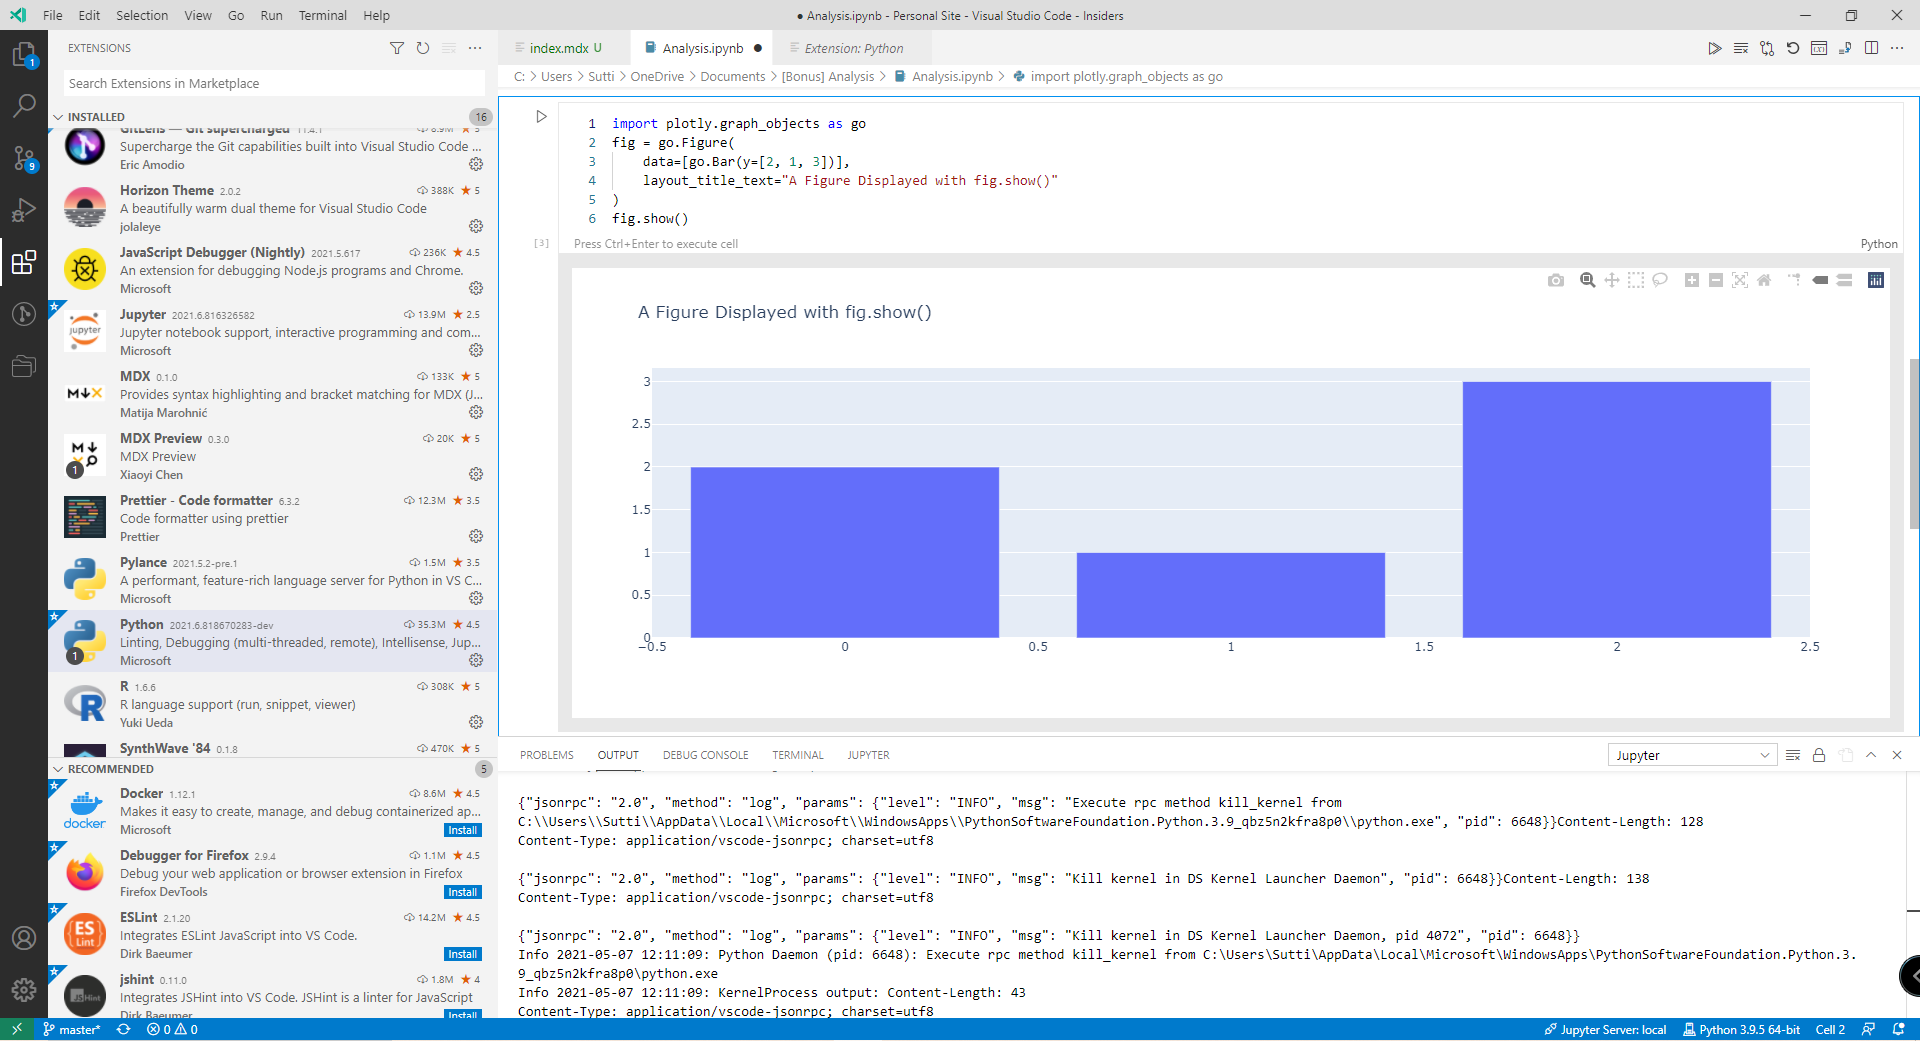
Task: Maximize the bottom panel with the chevron
Action: click(1871, 755)
